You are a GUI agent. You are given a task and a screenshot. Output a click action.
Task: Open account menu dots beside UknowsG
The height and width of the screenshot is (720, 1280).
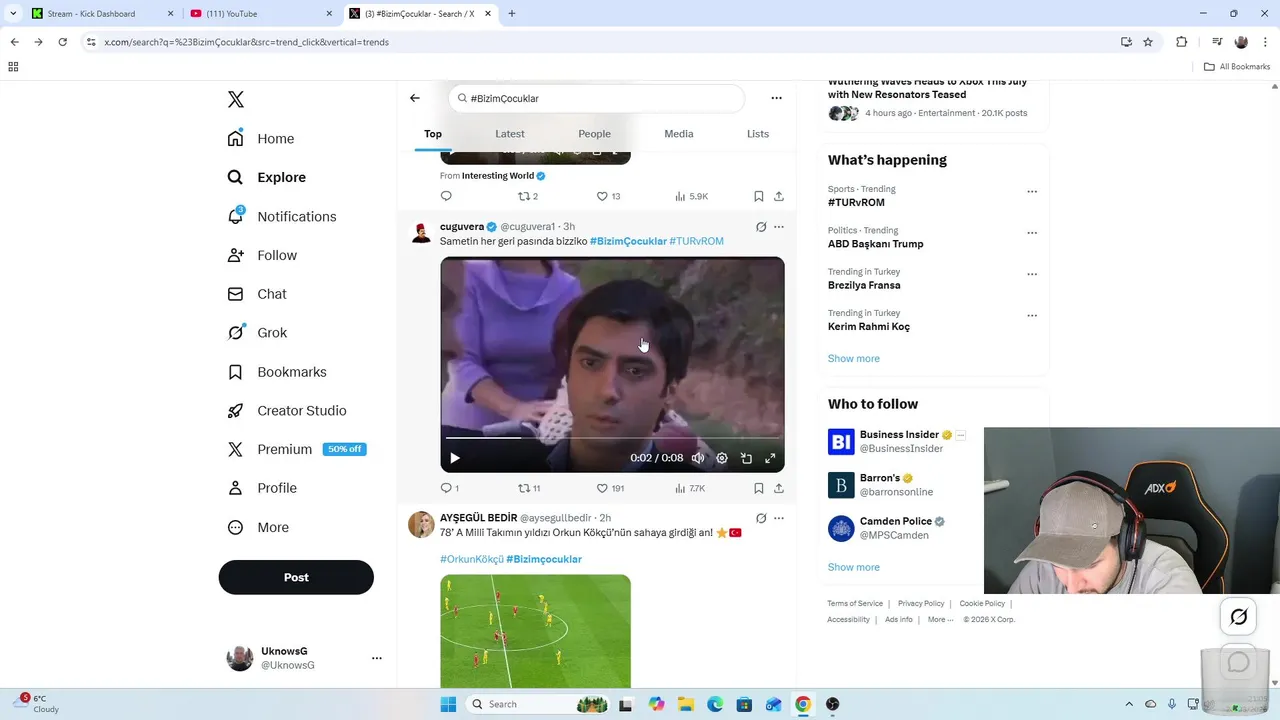pos(377,658)
